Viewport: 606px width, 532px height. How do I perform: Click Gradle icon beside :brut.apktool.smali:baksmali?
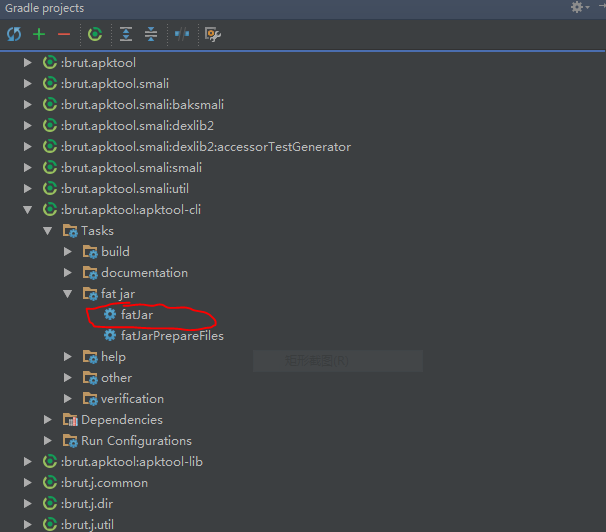tap(50, 104)
